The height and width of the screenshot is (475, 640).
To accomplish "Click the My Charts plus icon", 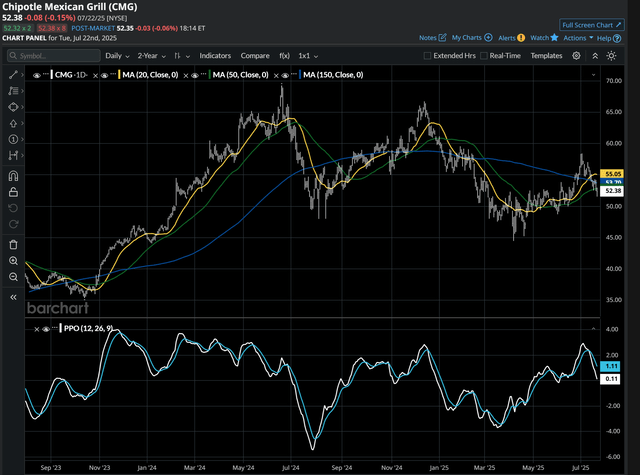I will point(488,38).
